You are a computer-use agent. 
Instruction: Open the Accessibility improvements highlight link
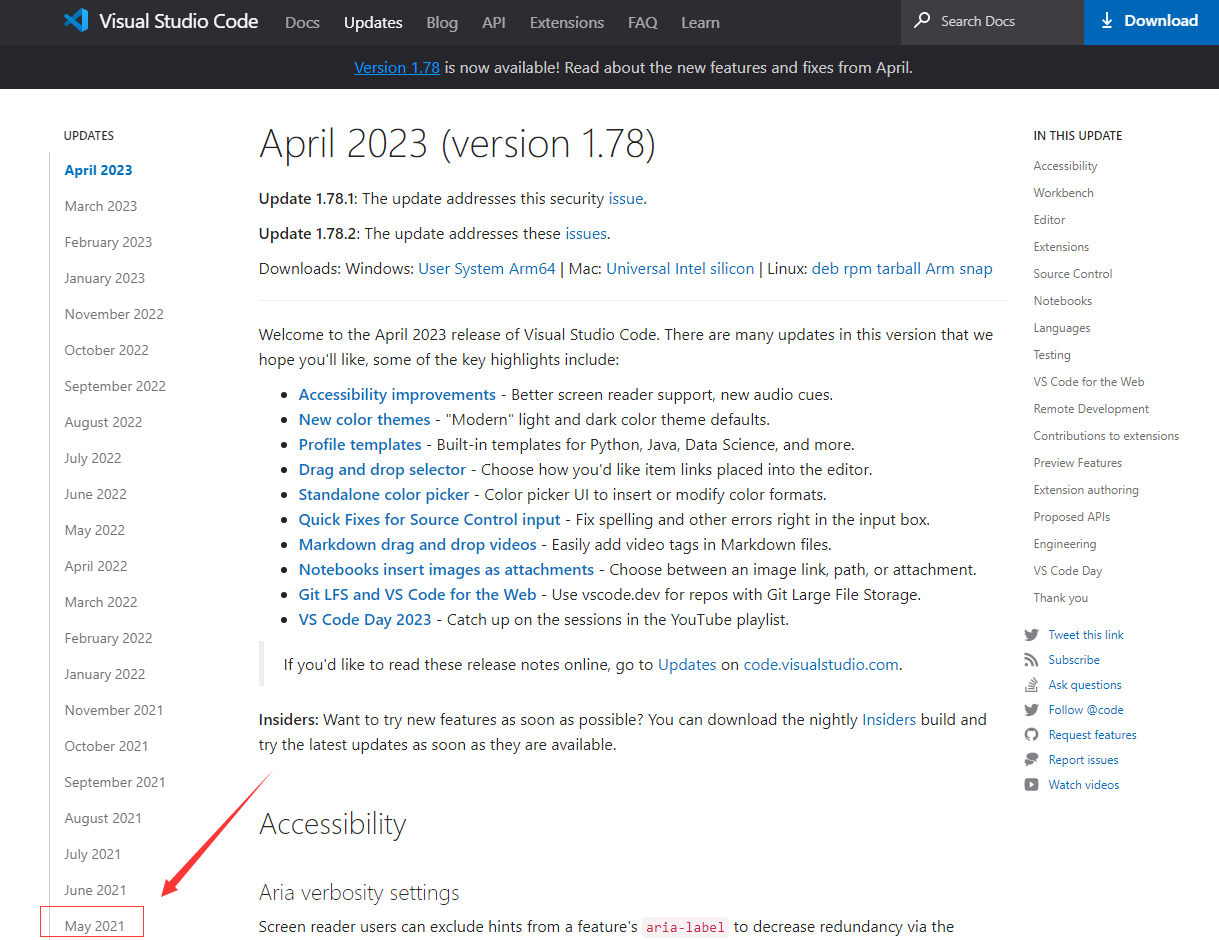[x=397, y=394]
